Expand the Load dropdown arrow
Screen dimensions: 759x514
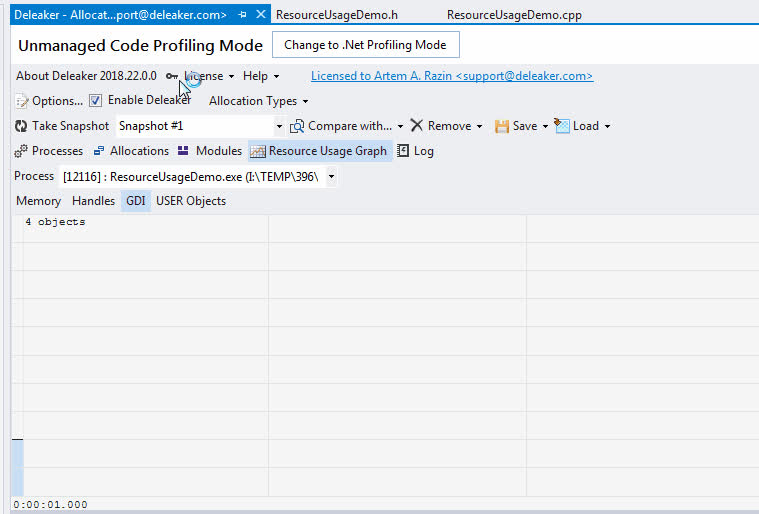coord(607,126)
